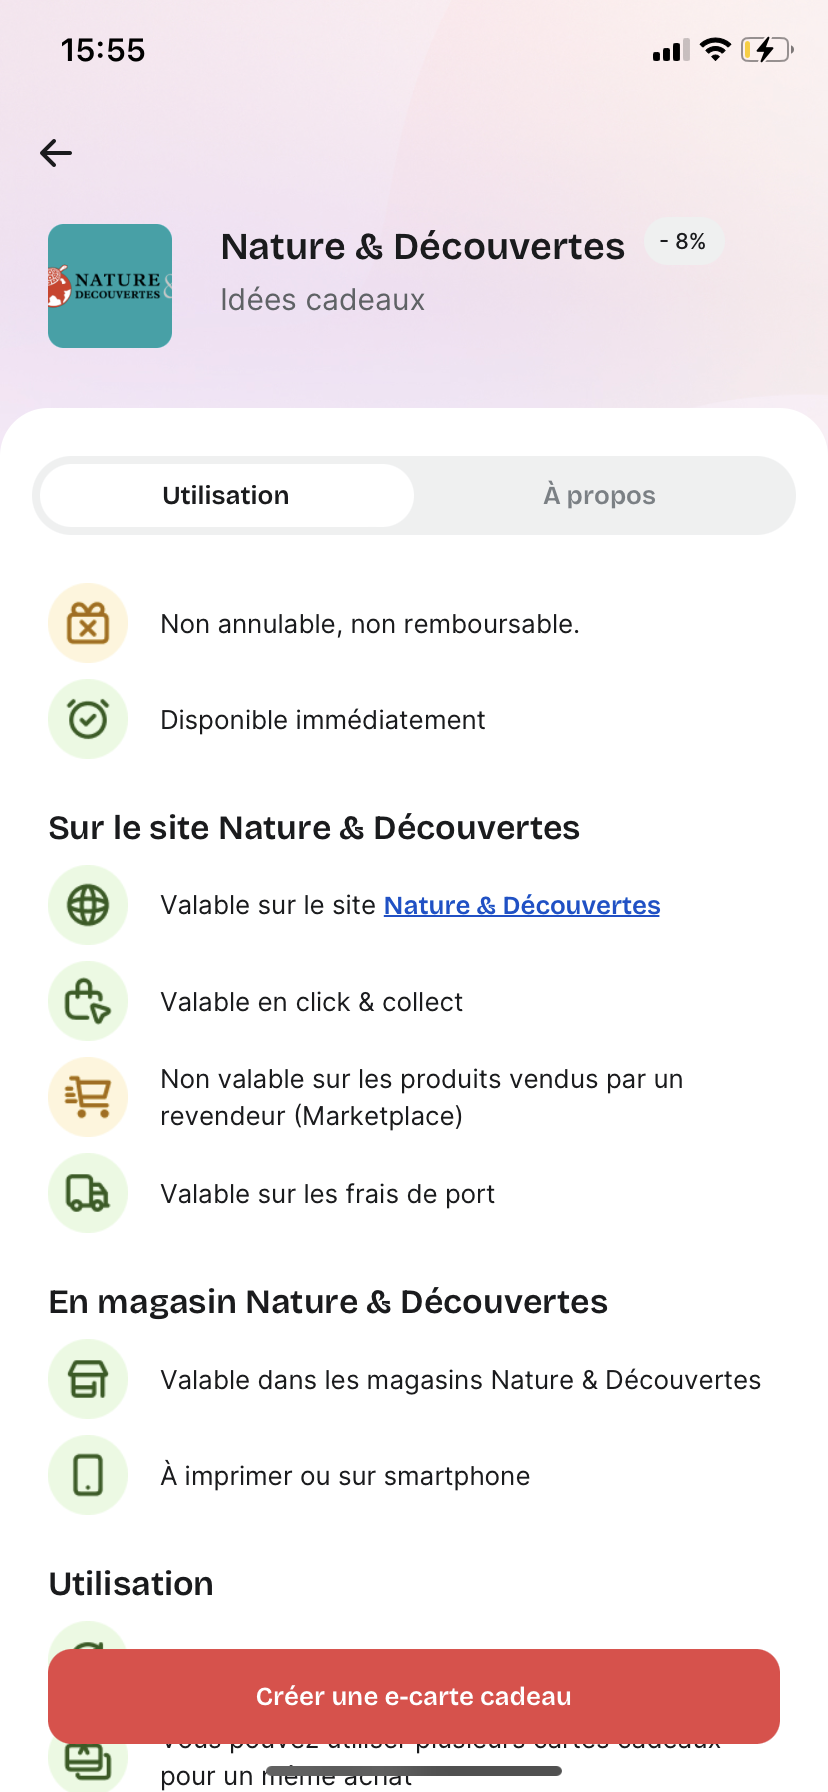Tap the battery charging status icon
The image size is (828, 1792).
coord(767,49)
